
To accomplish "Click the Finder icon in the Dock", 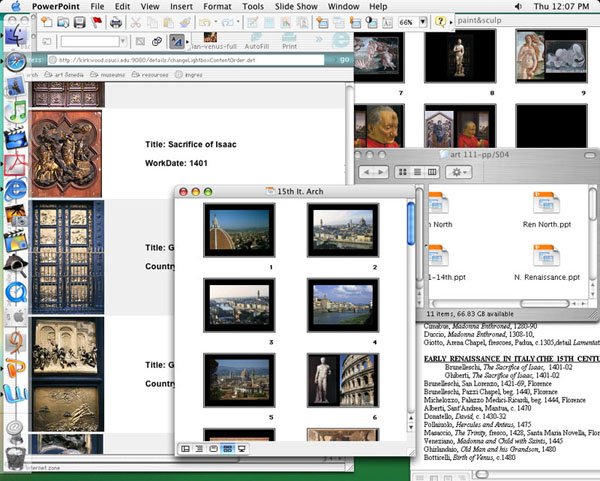I will 15,36.
